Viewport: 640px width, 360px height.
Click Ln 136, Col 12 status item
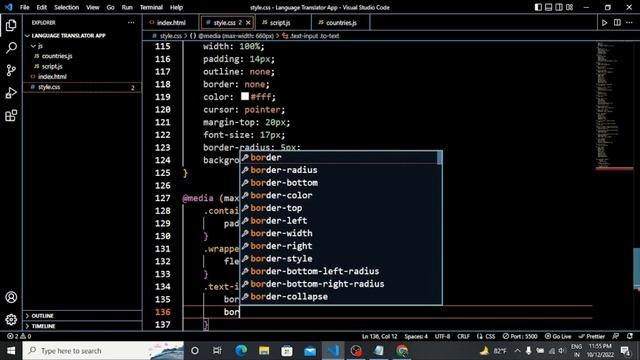(379, 336)
